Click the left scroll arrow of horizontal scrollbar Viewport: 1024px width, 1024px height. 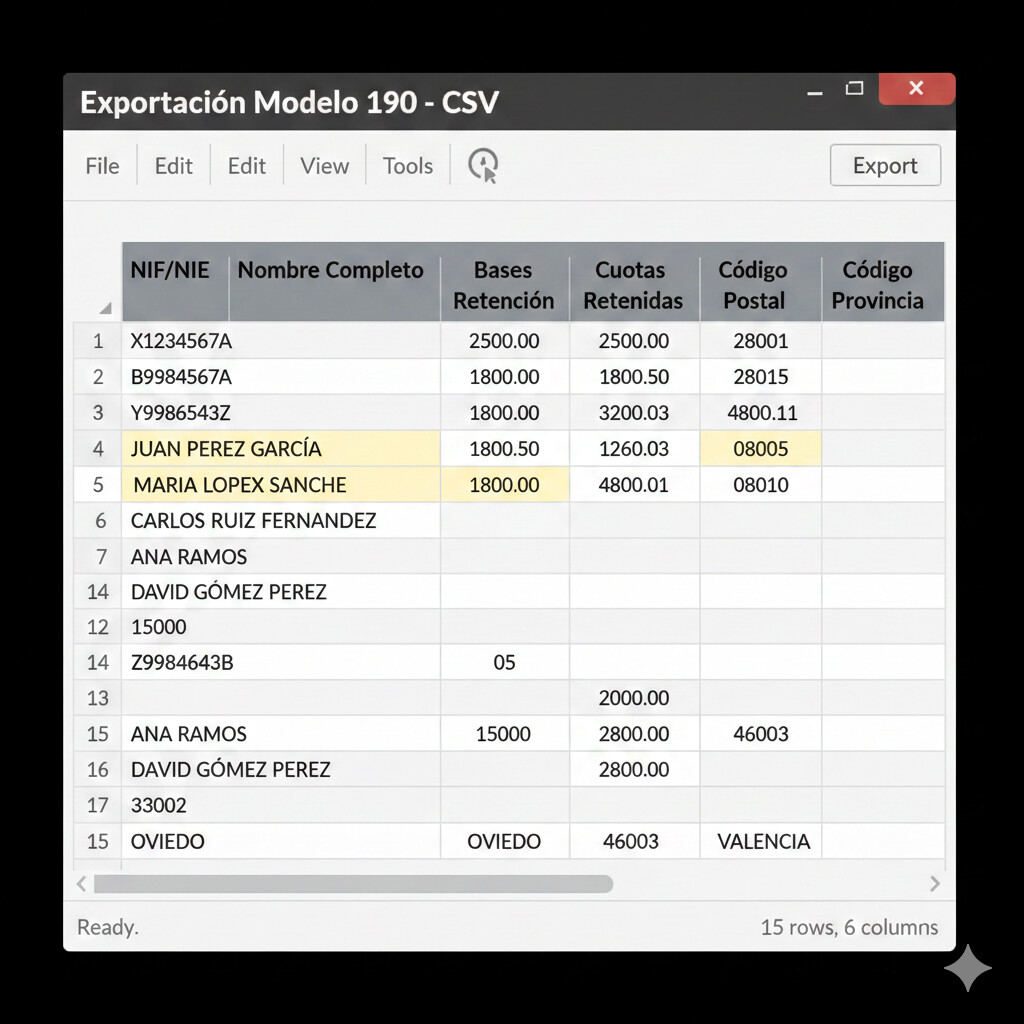coord(82,884)
